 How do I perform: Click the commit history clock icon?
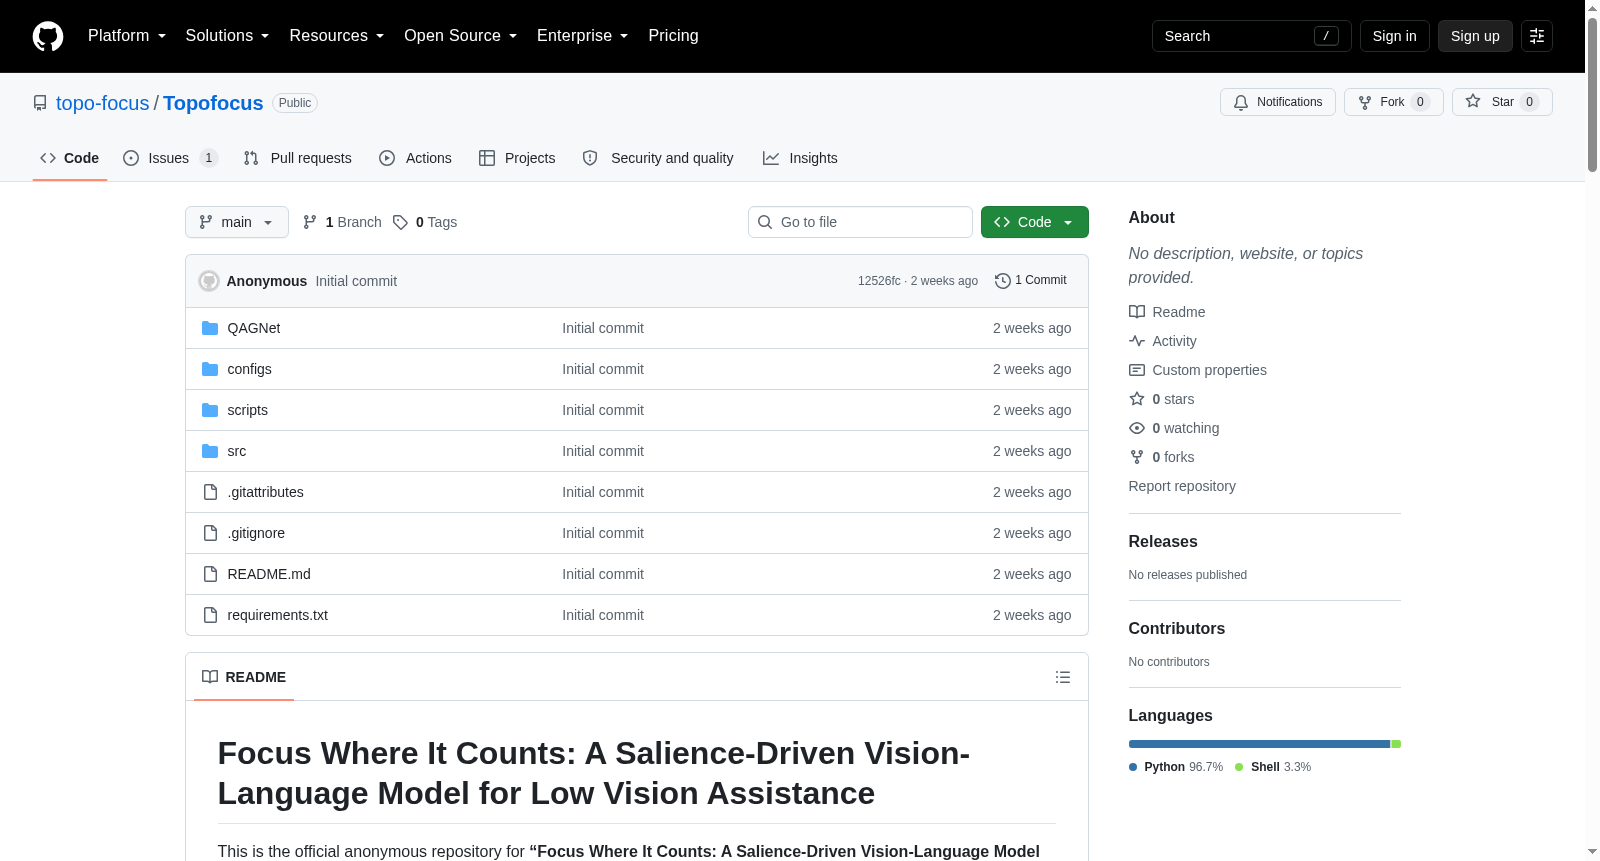point(1002,281)
